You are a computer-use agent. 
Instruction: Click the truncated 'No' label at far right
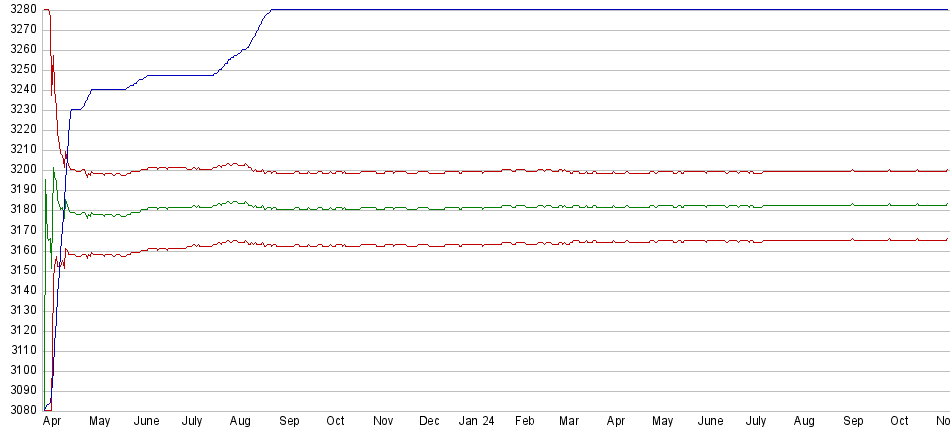[941, 421]
